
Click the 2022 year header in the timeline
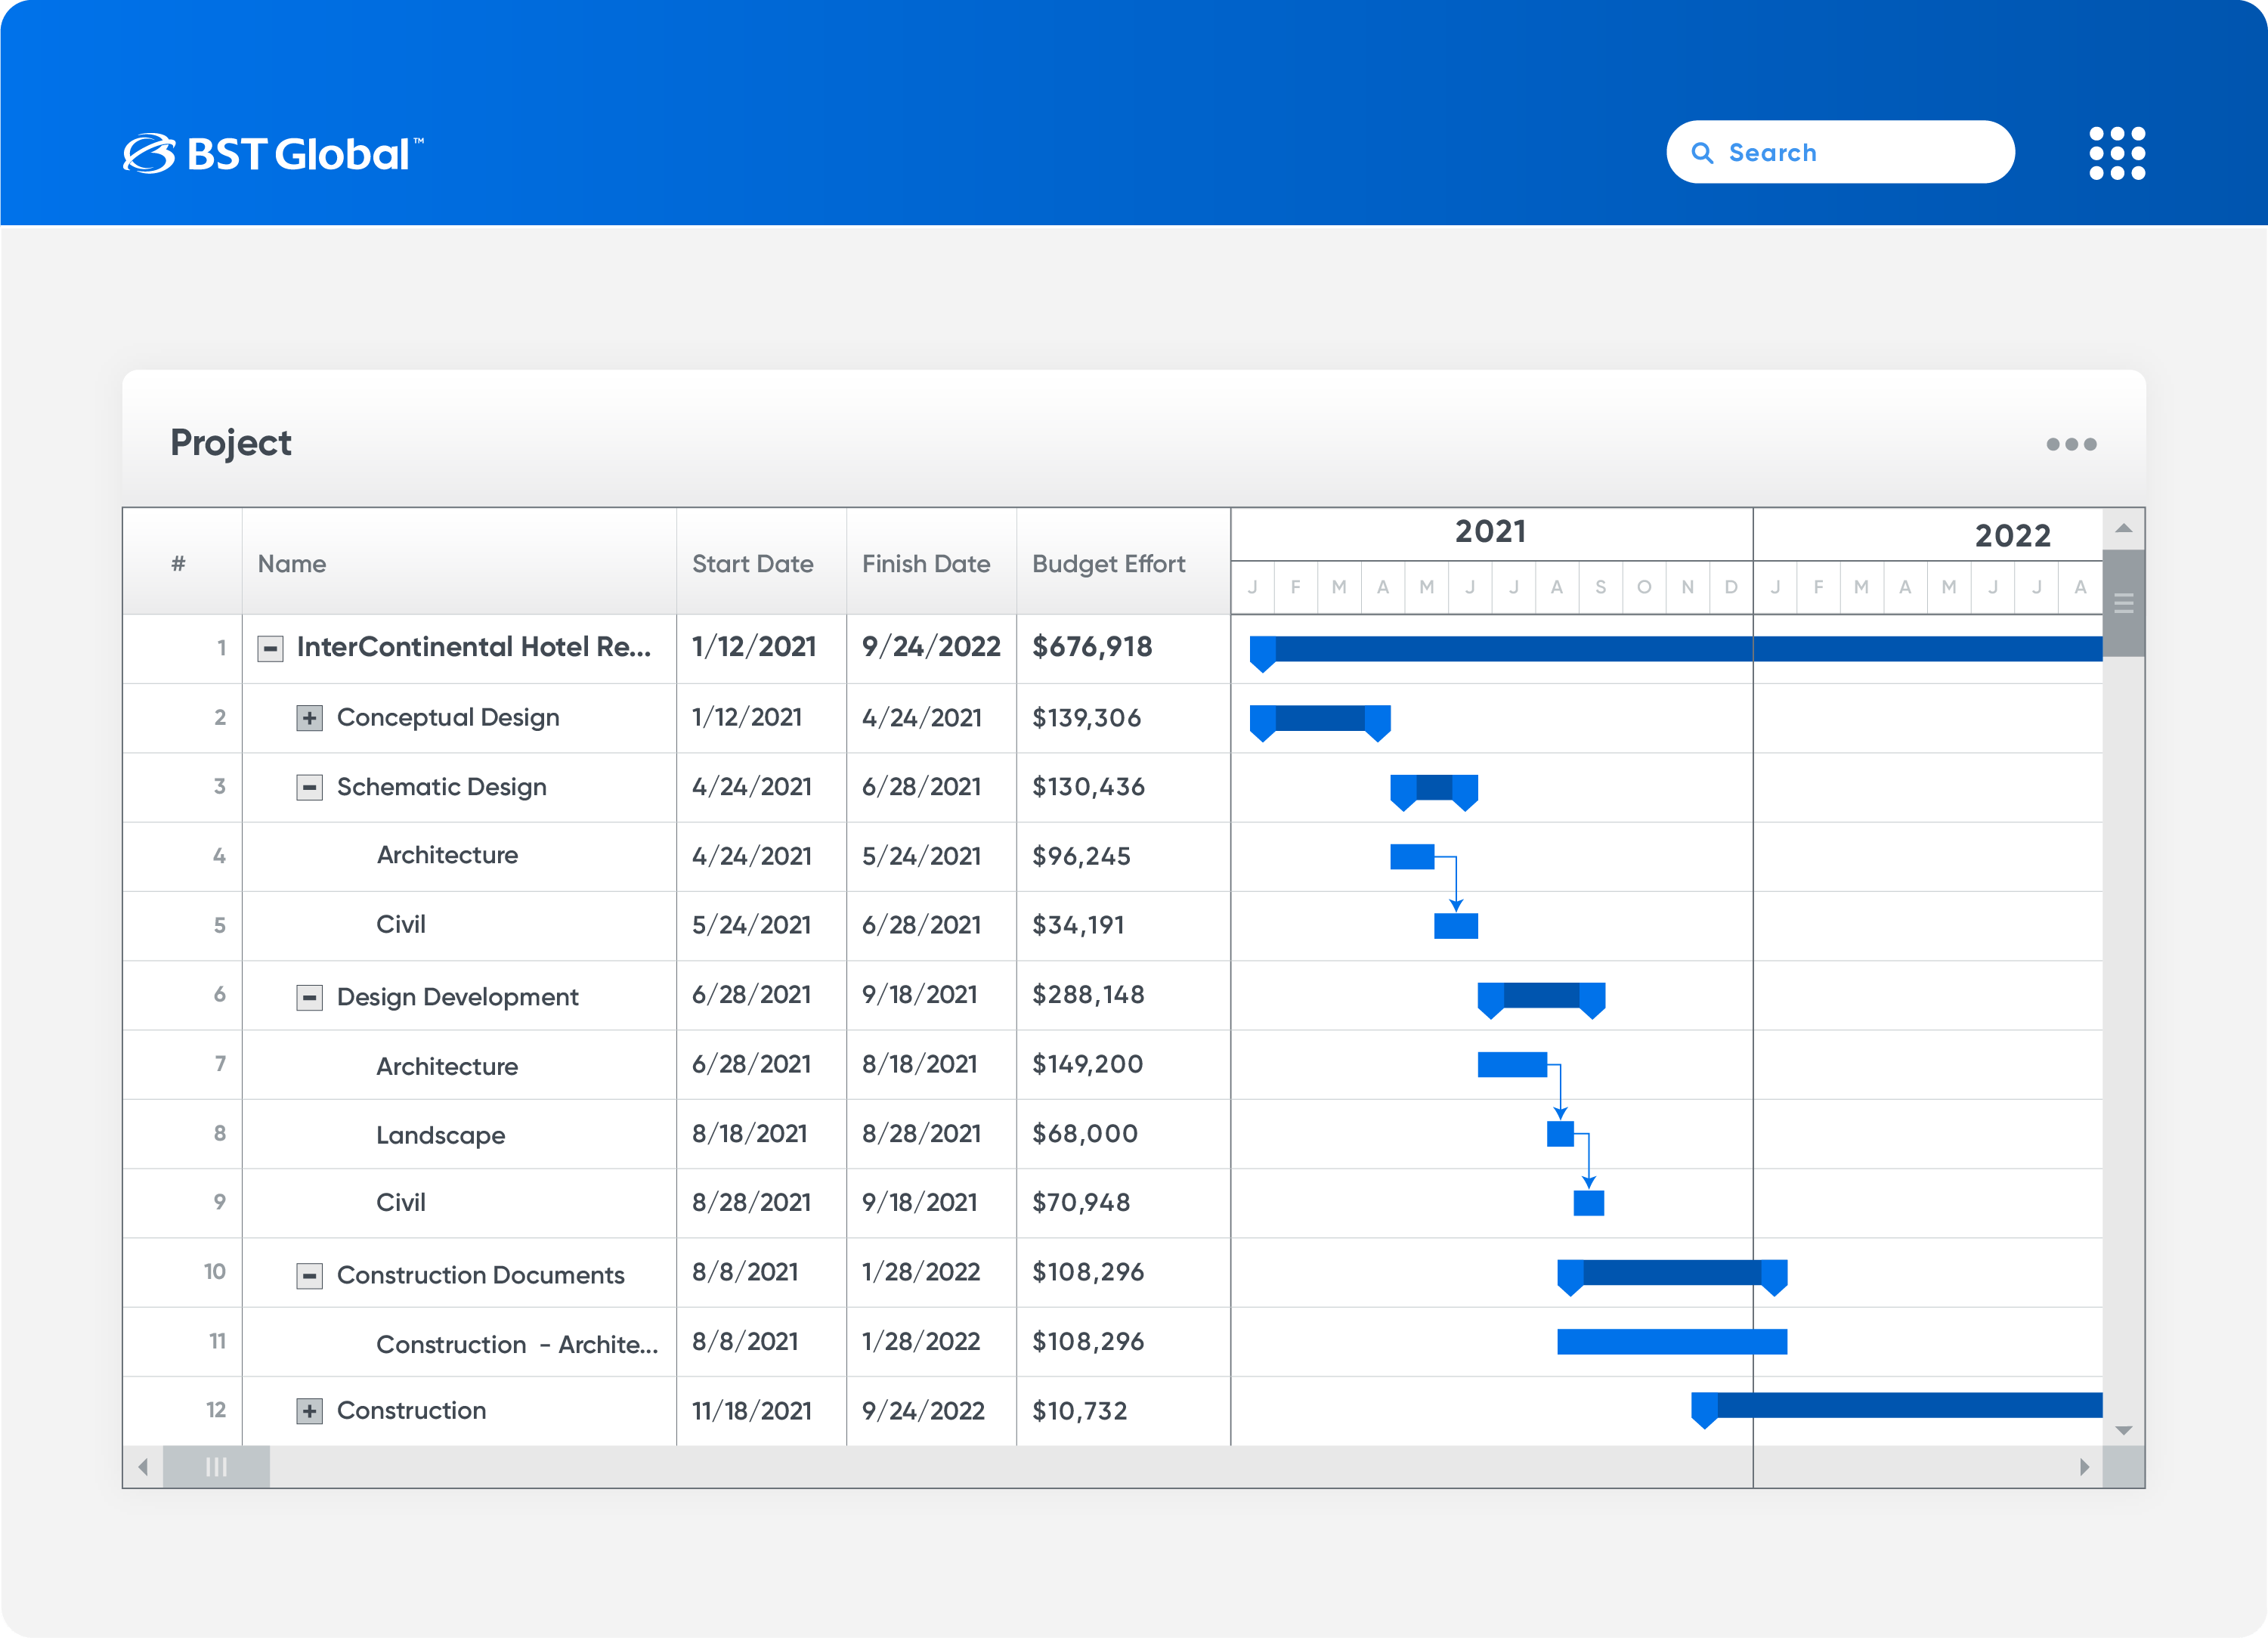tap(2012, 536)
